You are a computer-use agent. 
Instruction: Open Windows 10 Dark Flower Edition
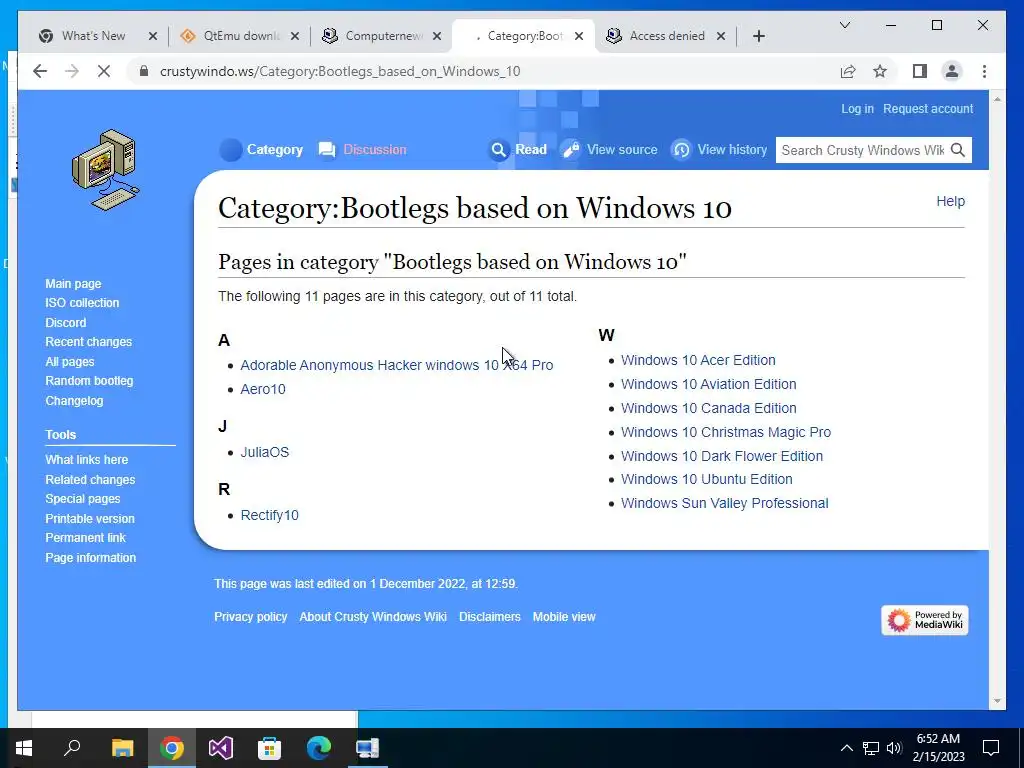point(722,456)
